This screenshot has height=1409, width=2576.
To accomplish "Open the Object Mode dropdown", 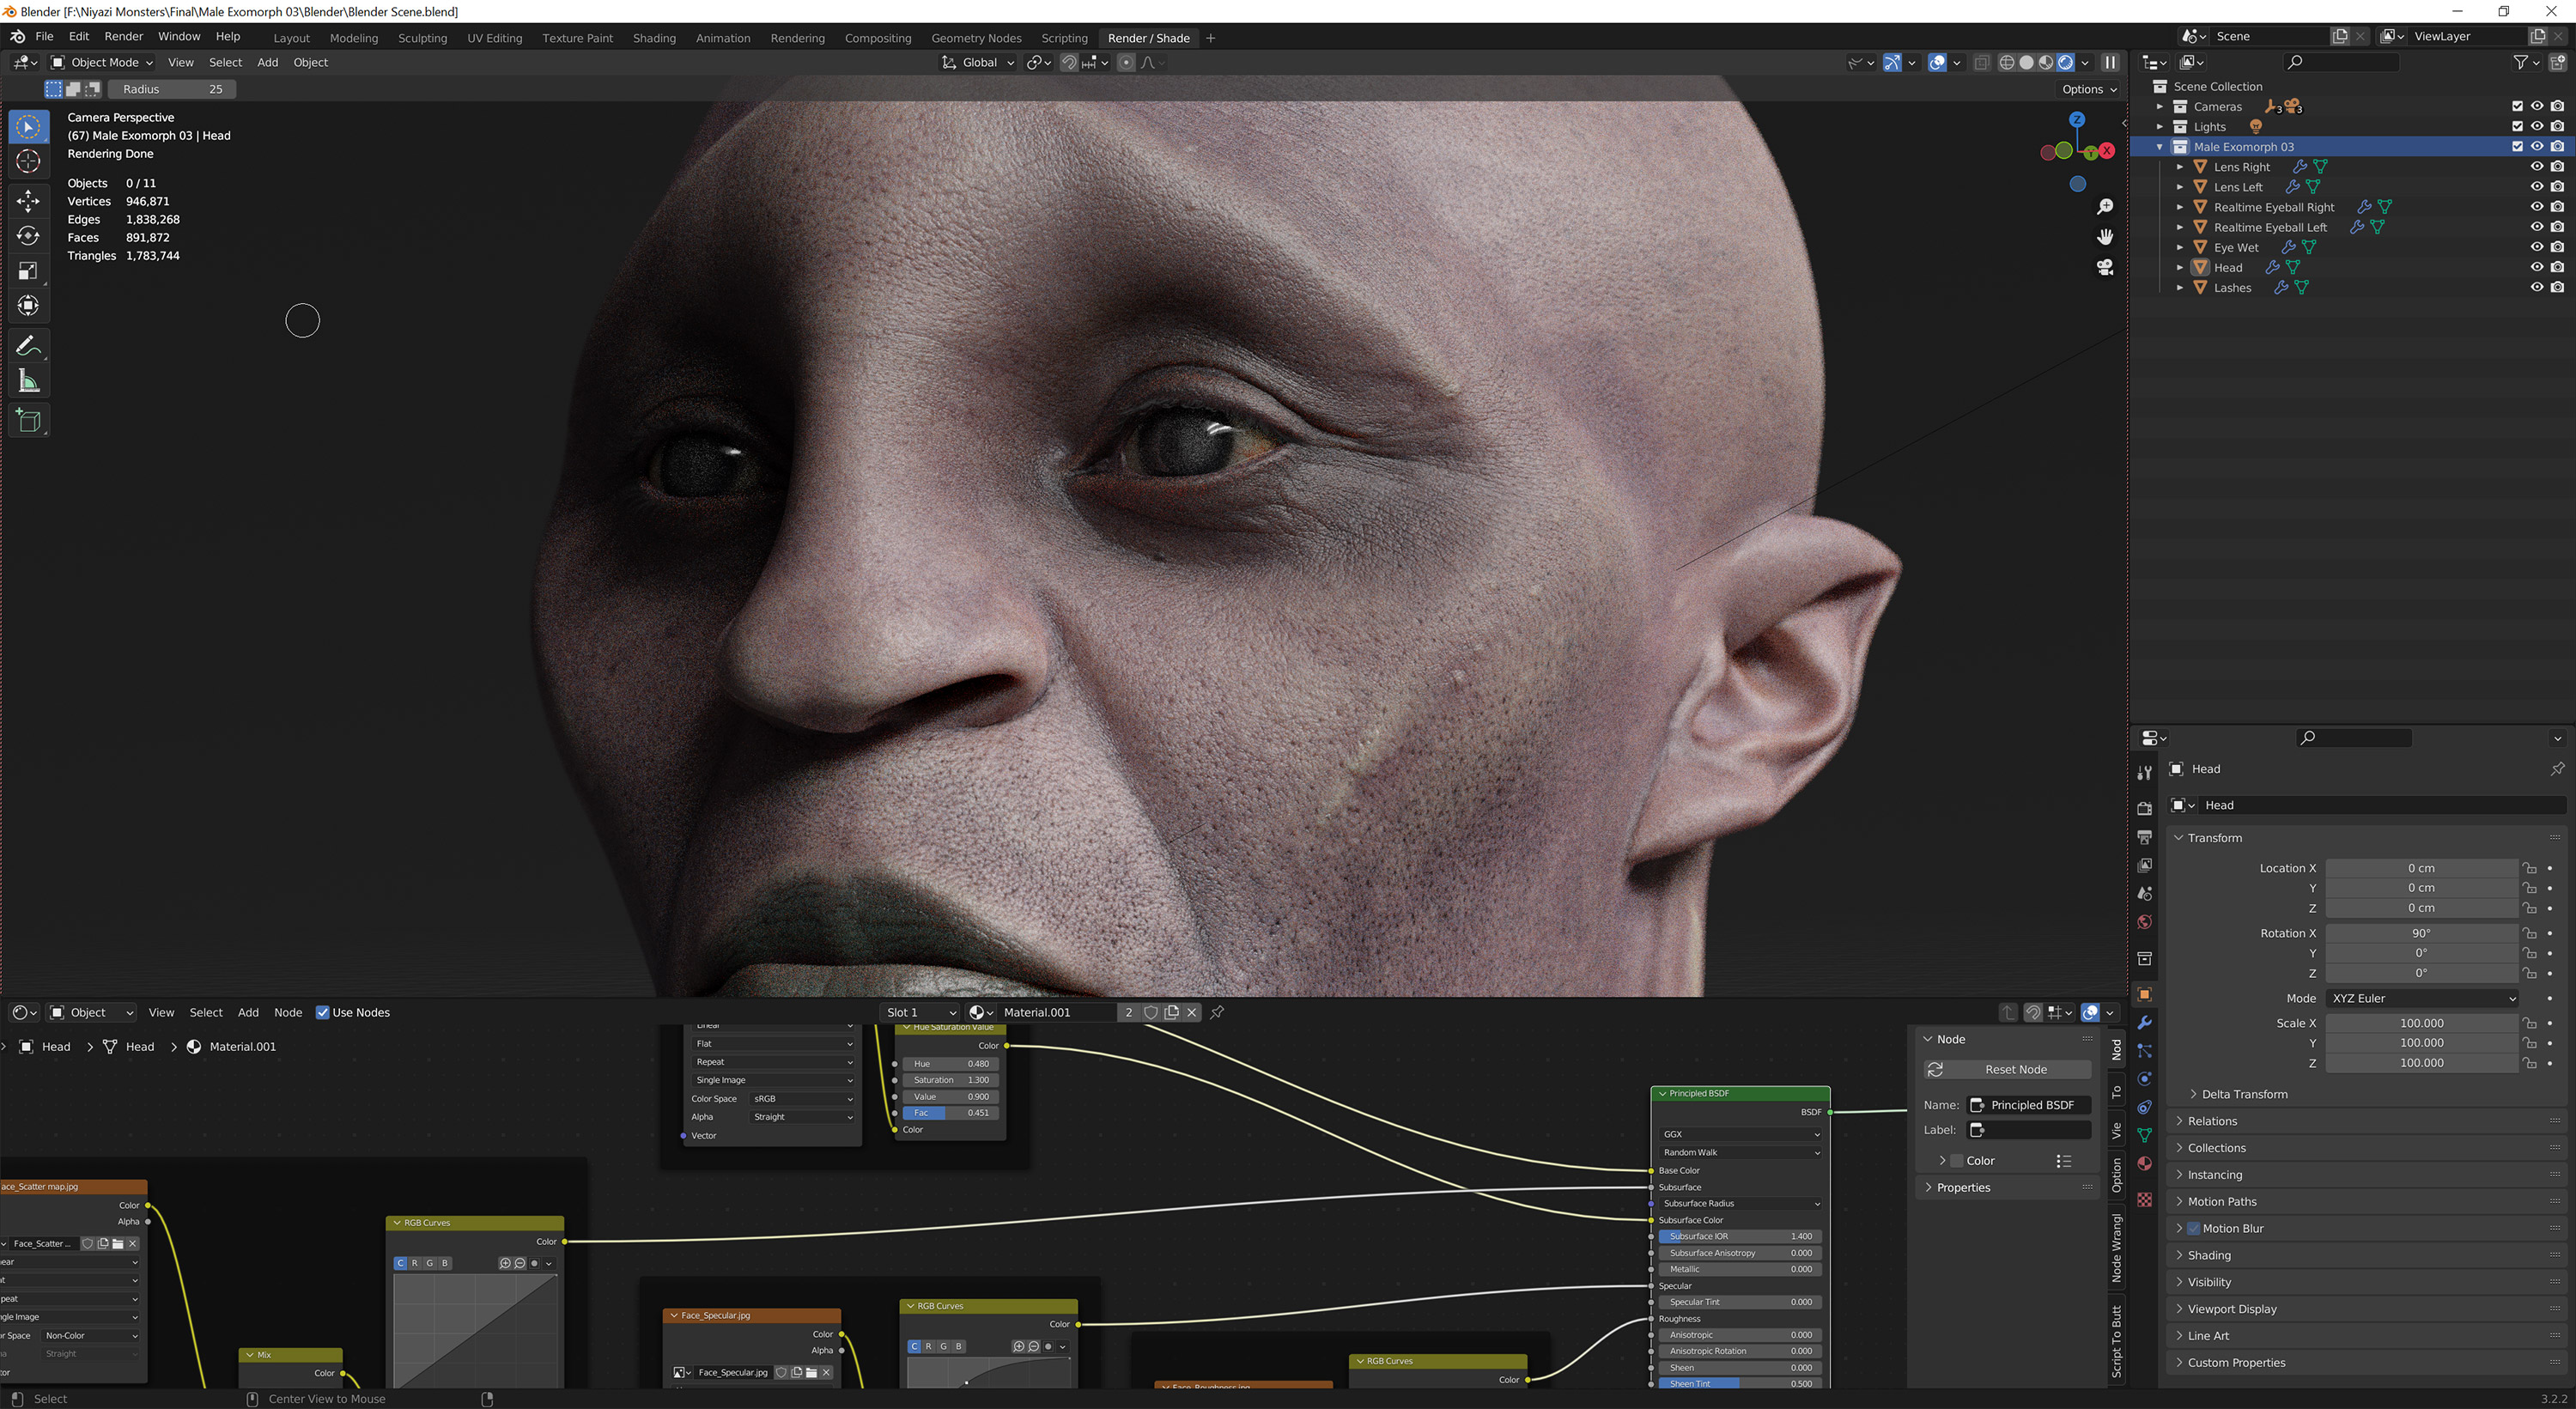I will click(x=102, y=62).
